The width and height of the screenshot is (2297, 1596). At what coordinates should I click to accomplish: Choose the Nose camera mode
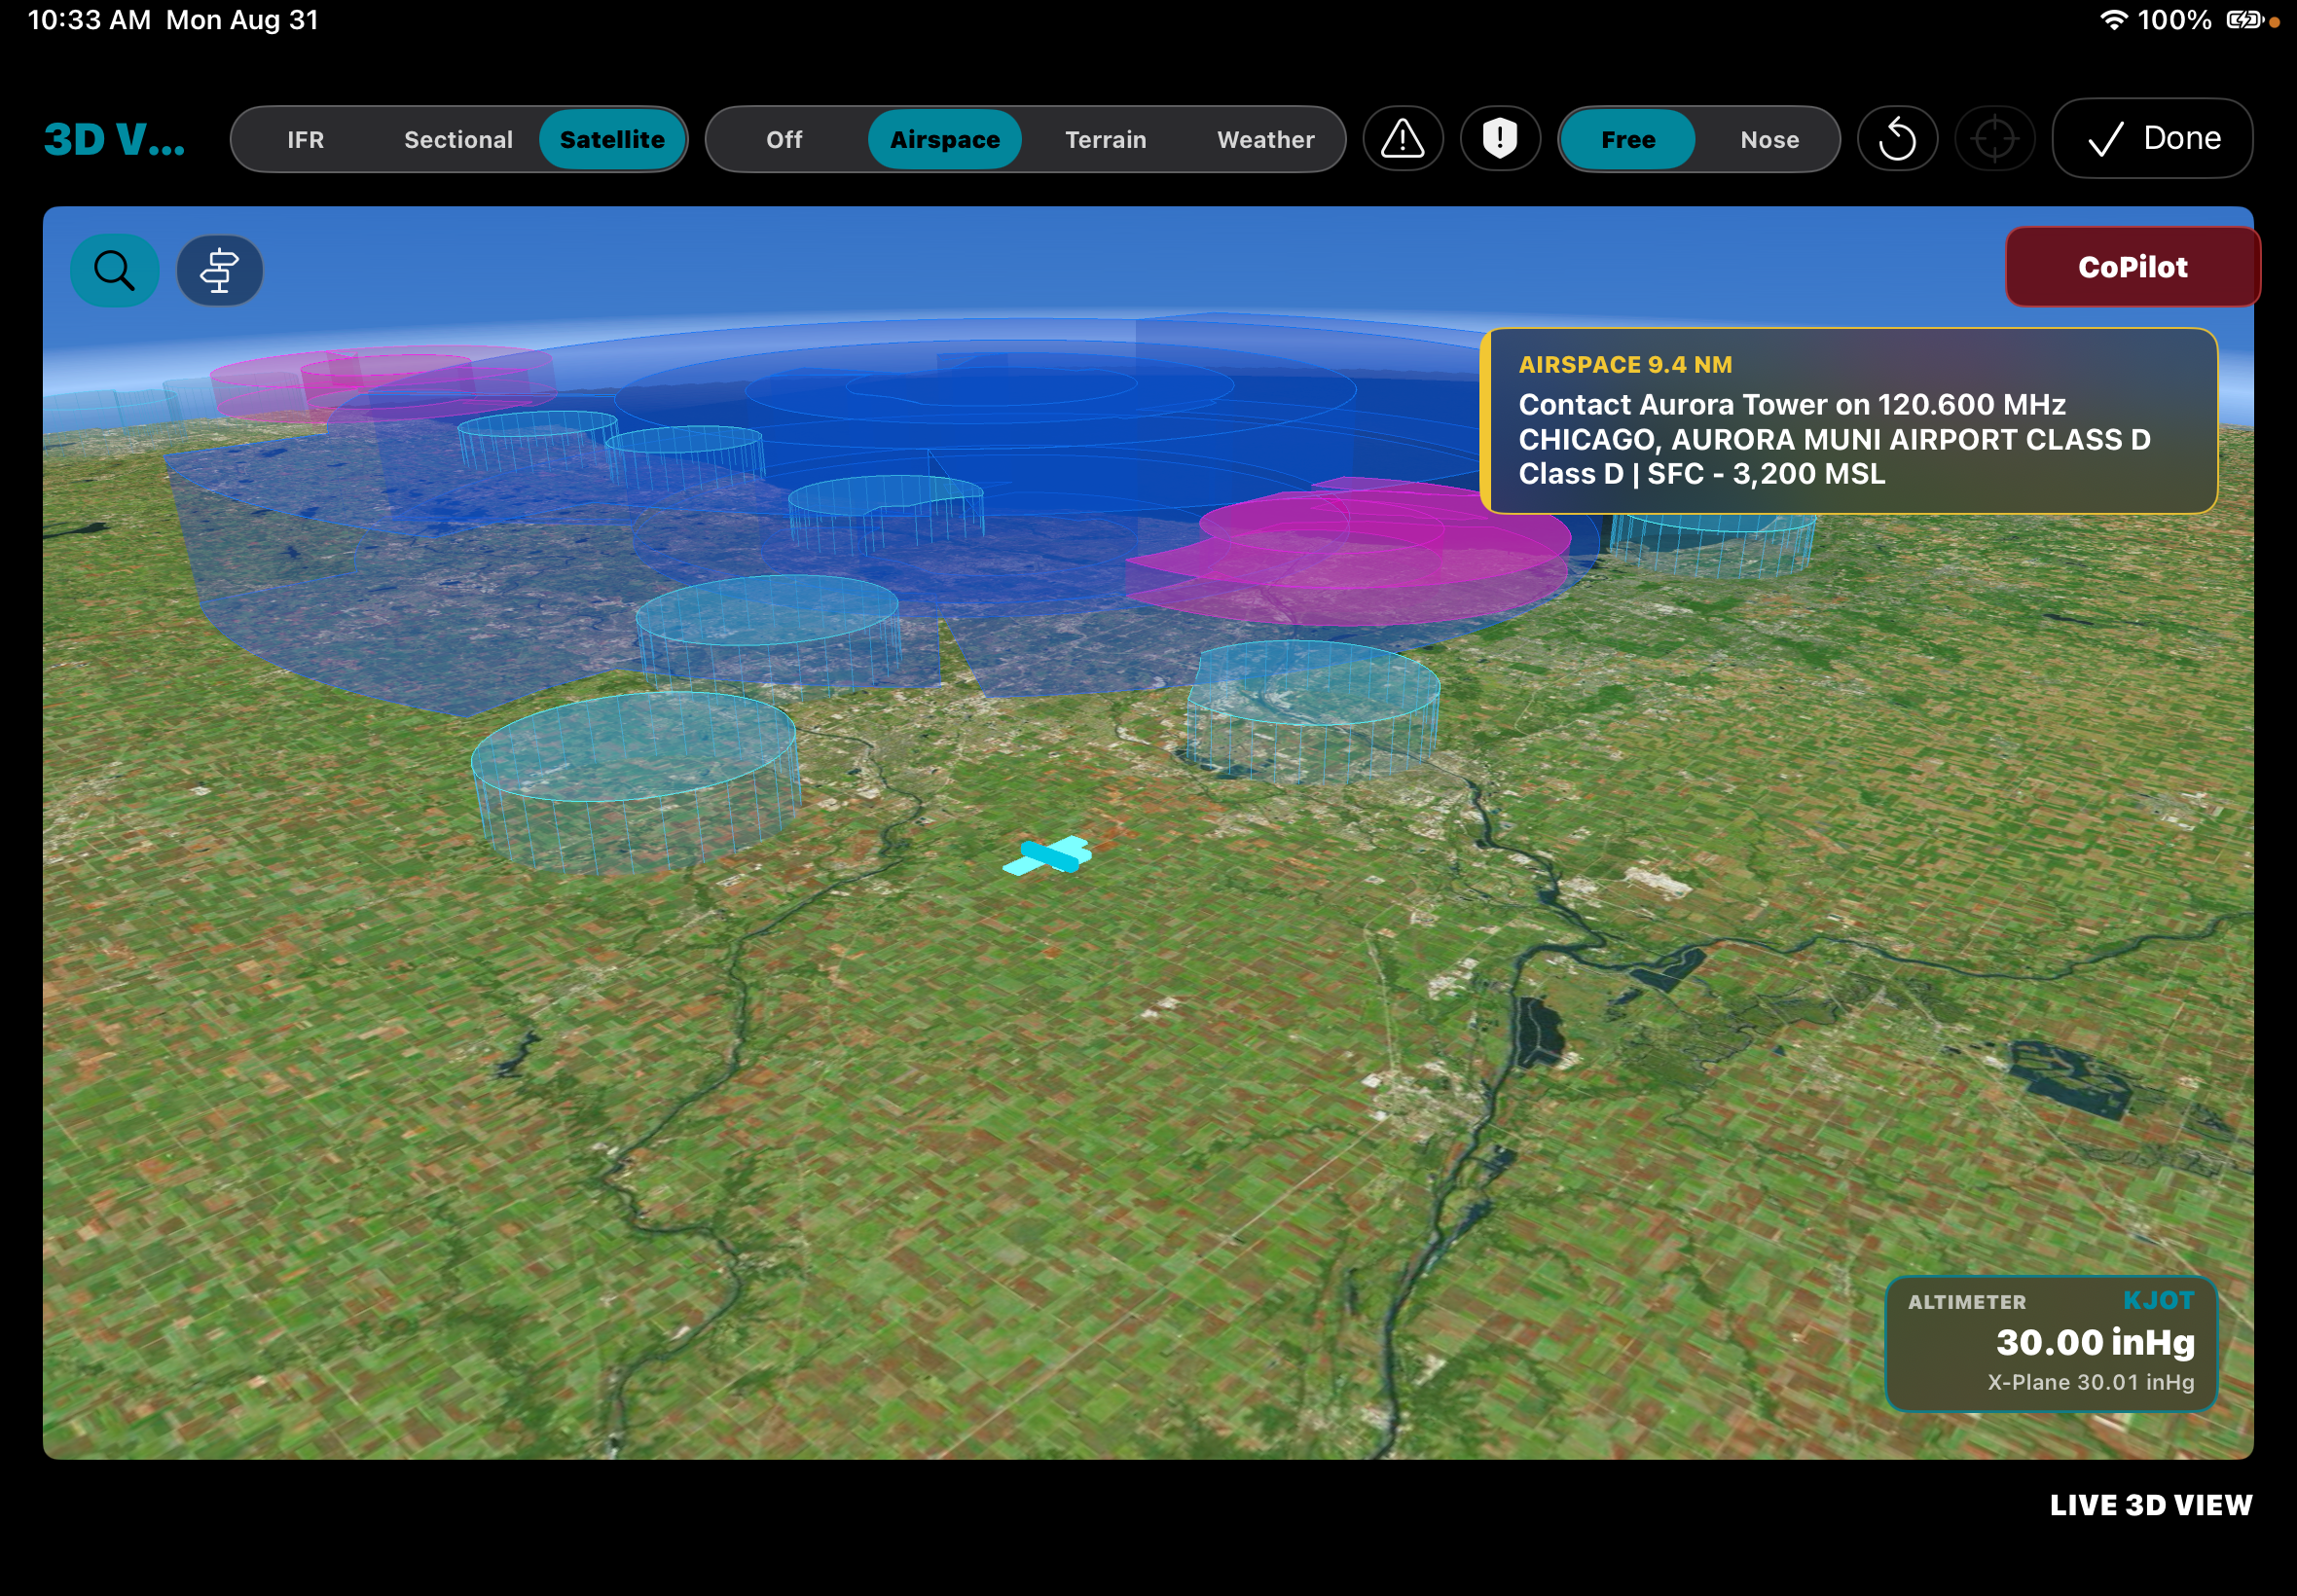1769,139
